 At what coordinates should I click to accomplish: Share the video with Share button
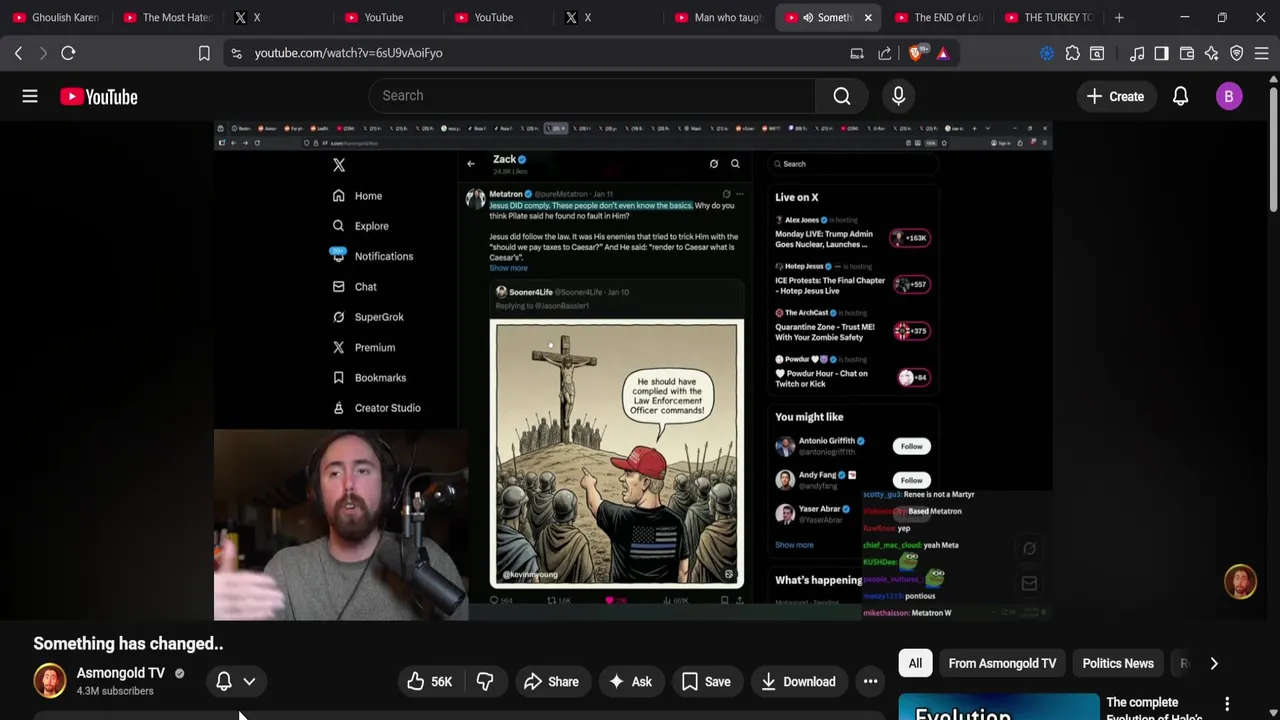pos(551,682)
